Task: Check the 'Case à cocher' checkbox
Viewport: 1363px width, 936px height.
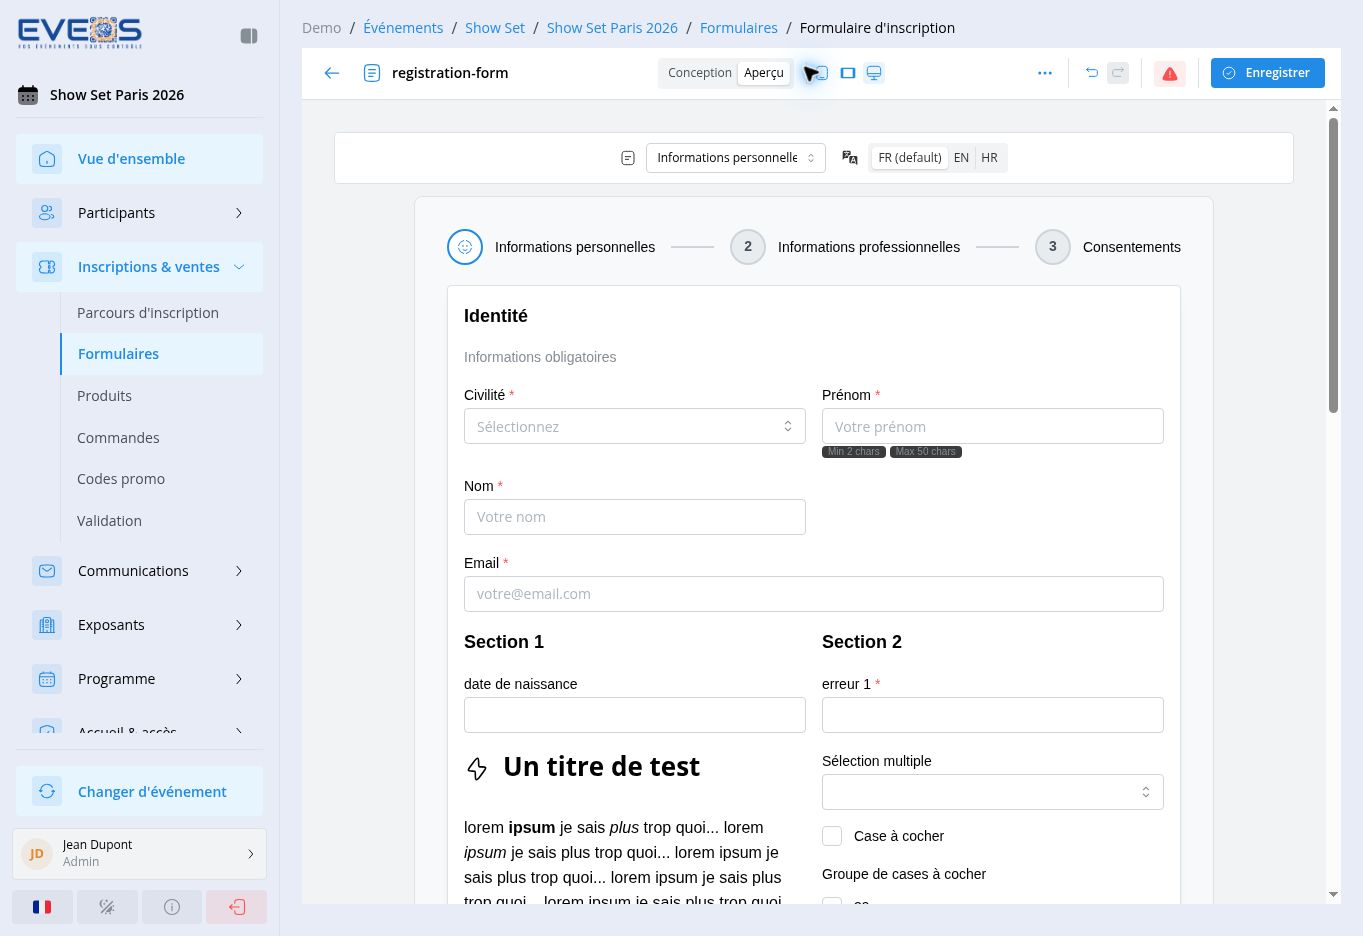Action: pyautogui.click(x=832, y=836)
